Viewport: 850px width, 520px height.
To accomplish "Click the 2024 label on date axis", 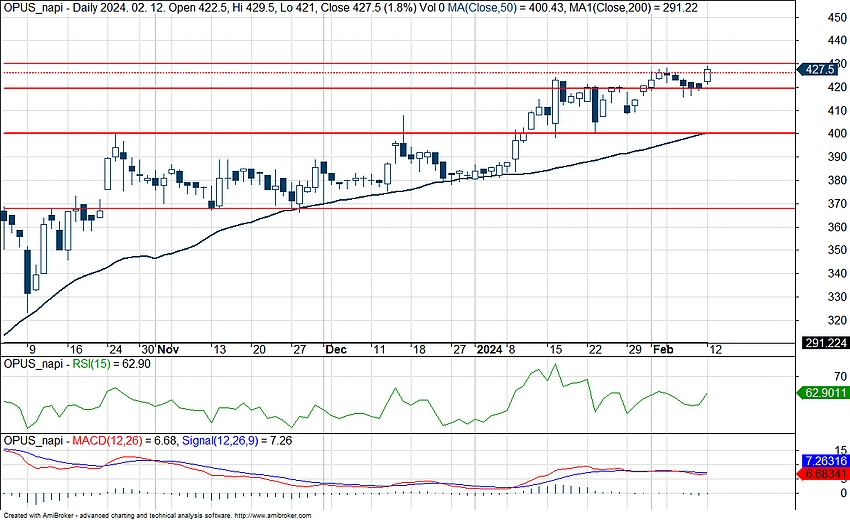I will tap(489, 350).
